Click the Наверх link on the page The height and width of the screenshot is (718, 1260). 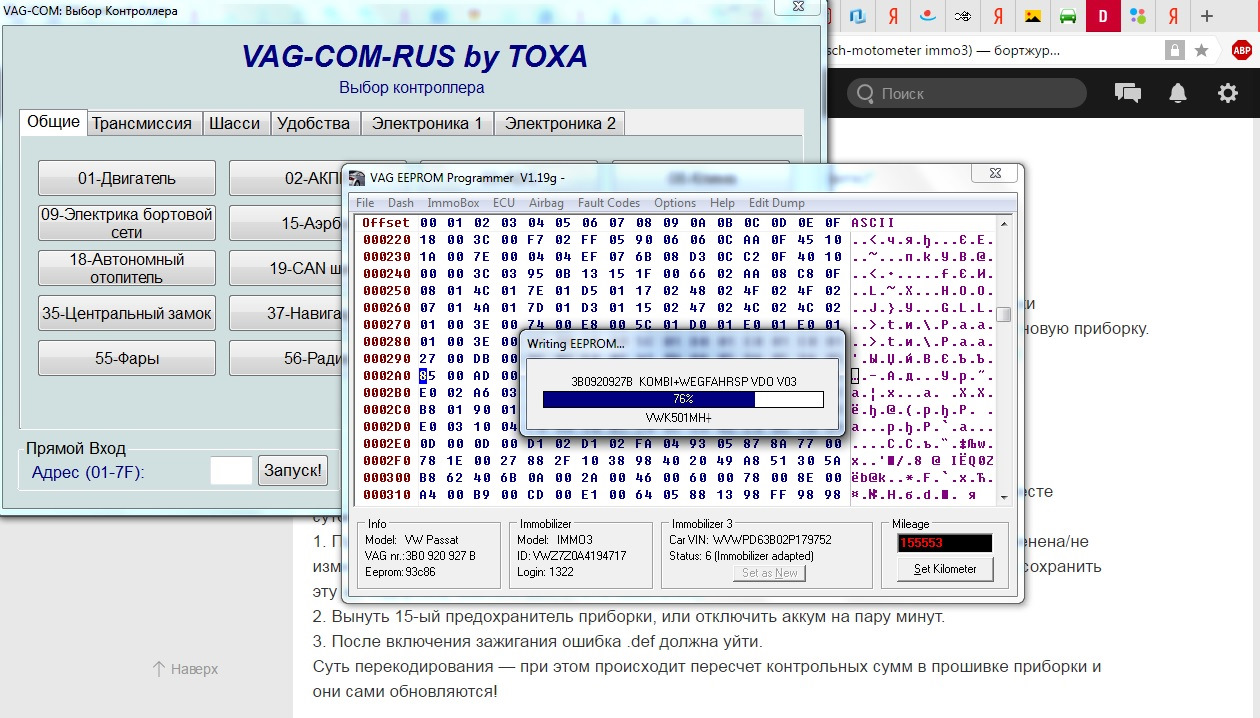[x=185, y=668]
